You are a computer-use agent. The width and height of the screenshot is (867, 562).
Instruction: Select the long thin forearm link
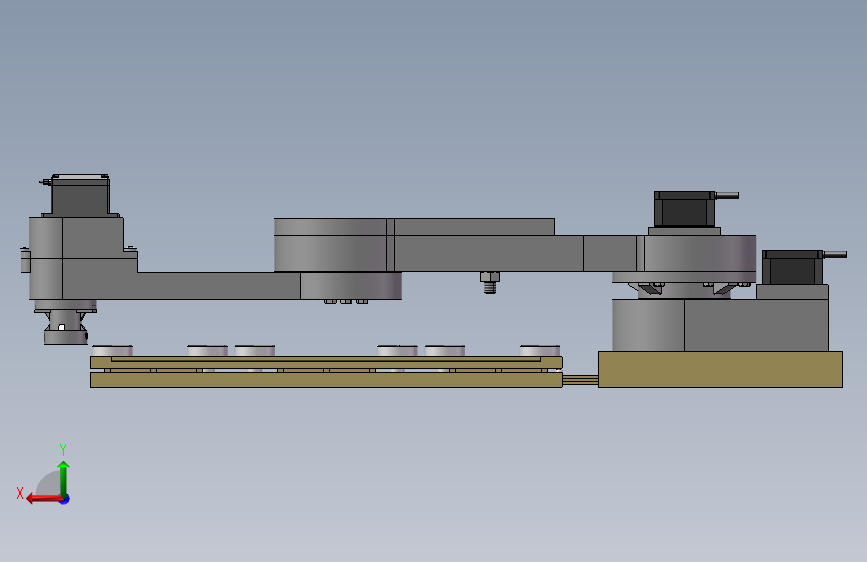(218, 285)
